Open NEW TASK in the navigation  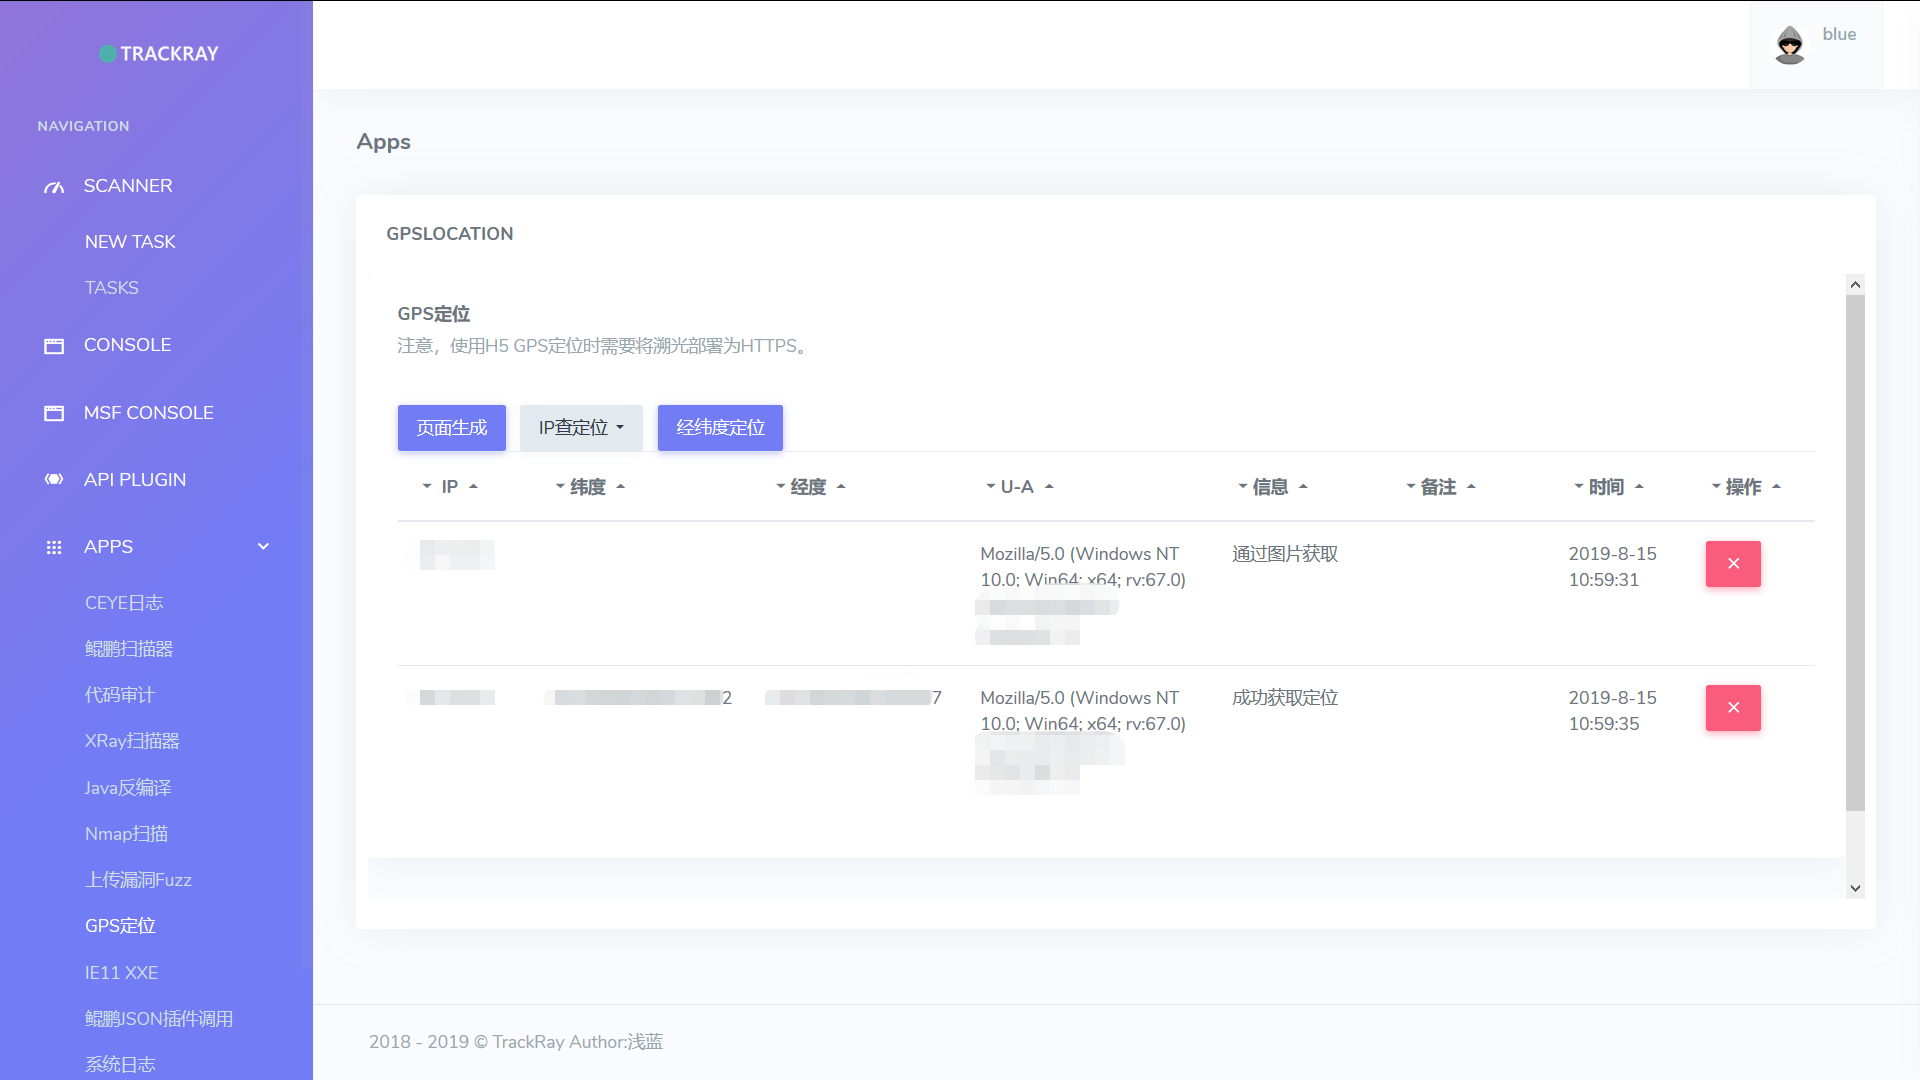point(130,242)
